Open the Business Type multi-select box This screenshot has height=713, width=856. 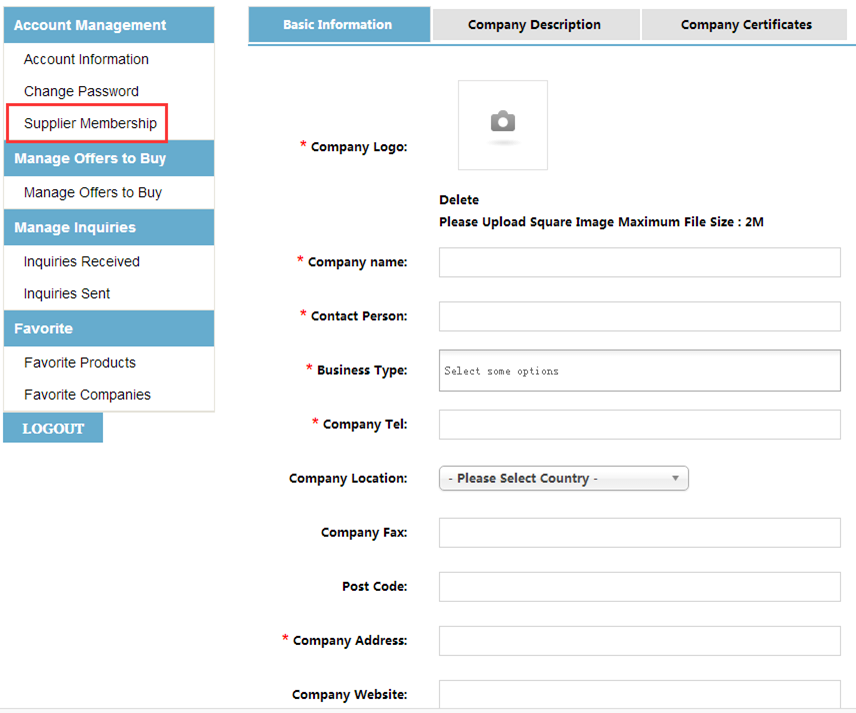pos(639,371)
